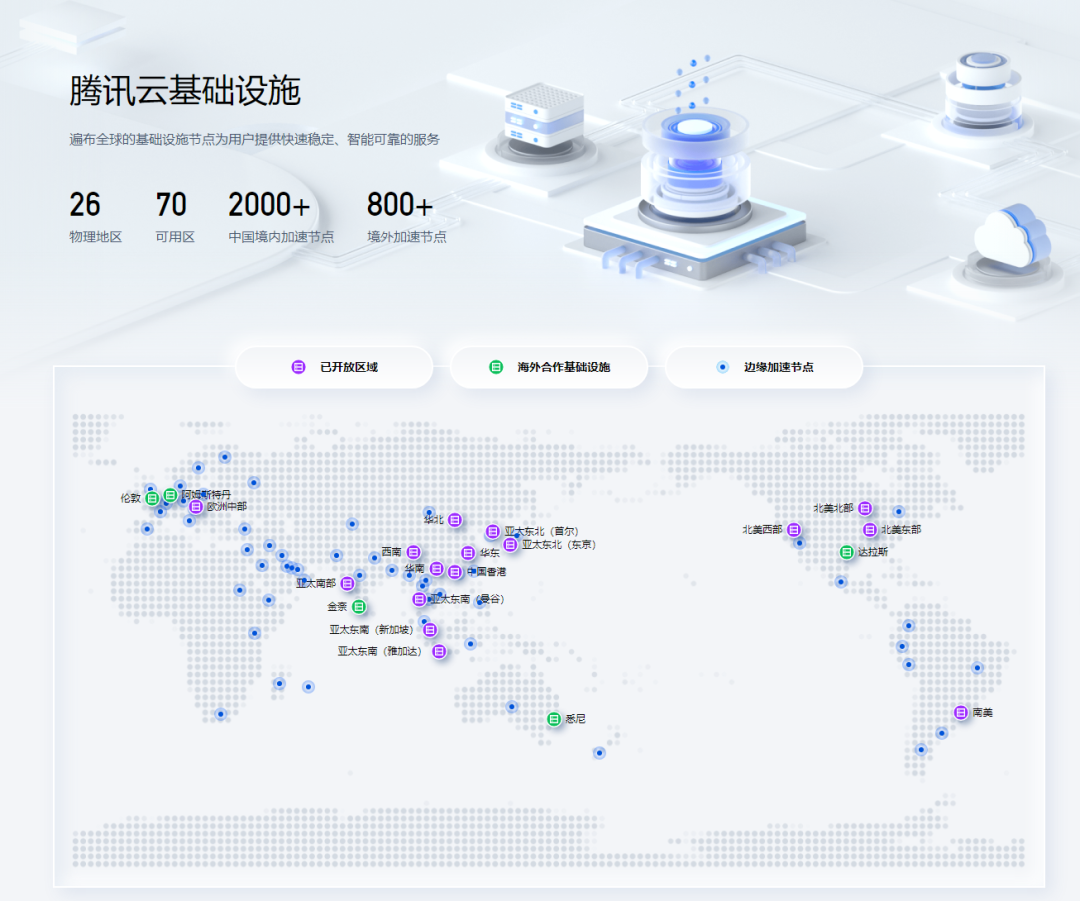Click the 亚太东南（雅加达）region marker
Screen dimensions: 1080x901
coord(439,651)
